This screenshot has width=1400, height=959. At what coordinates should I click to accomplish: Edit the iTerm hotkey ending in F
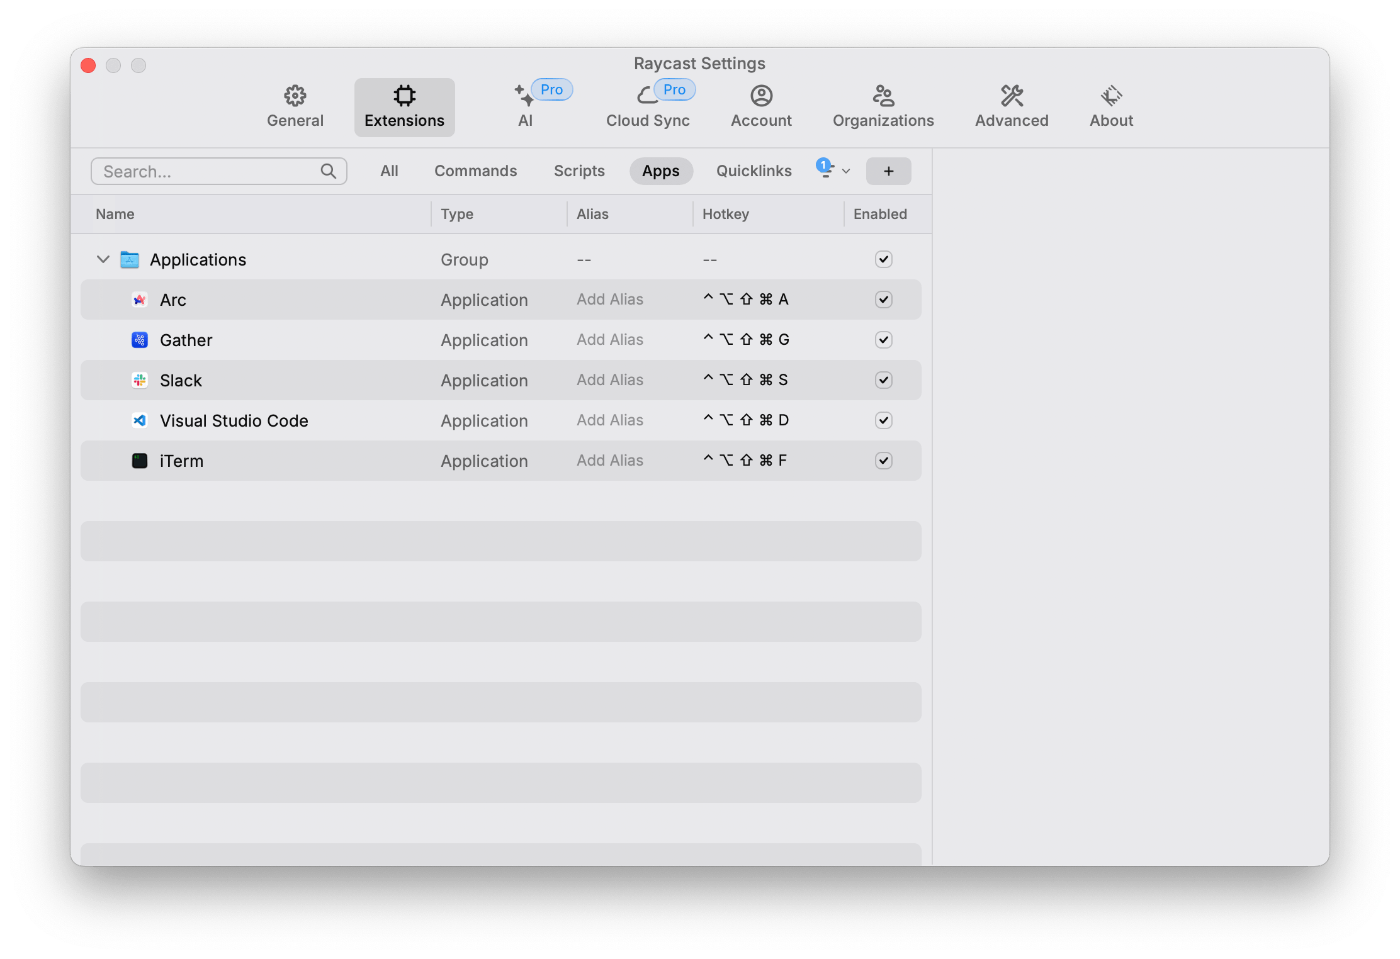tap(745, 461)
